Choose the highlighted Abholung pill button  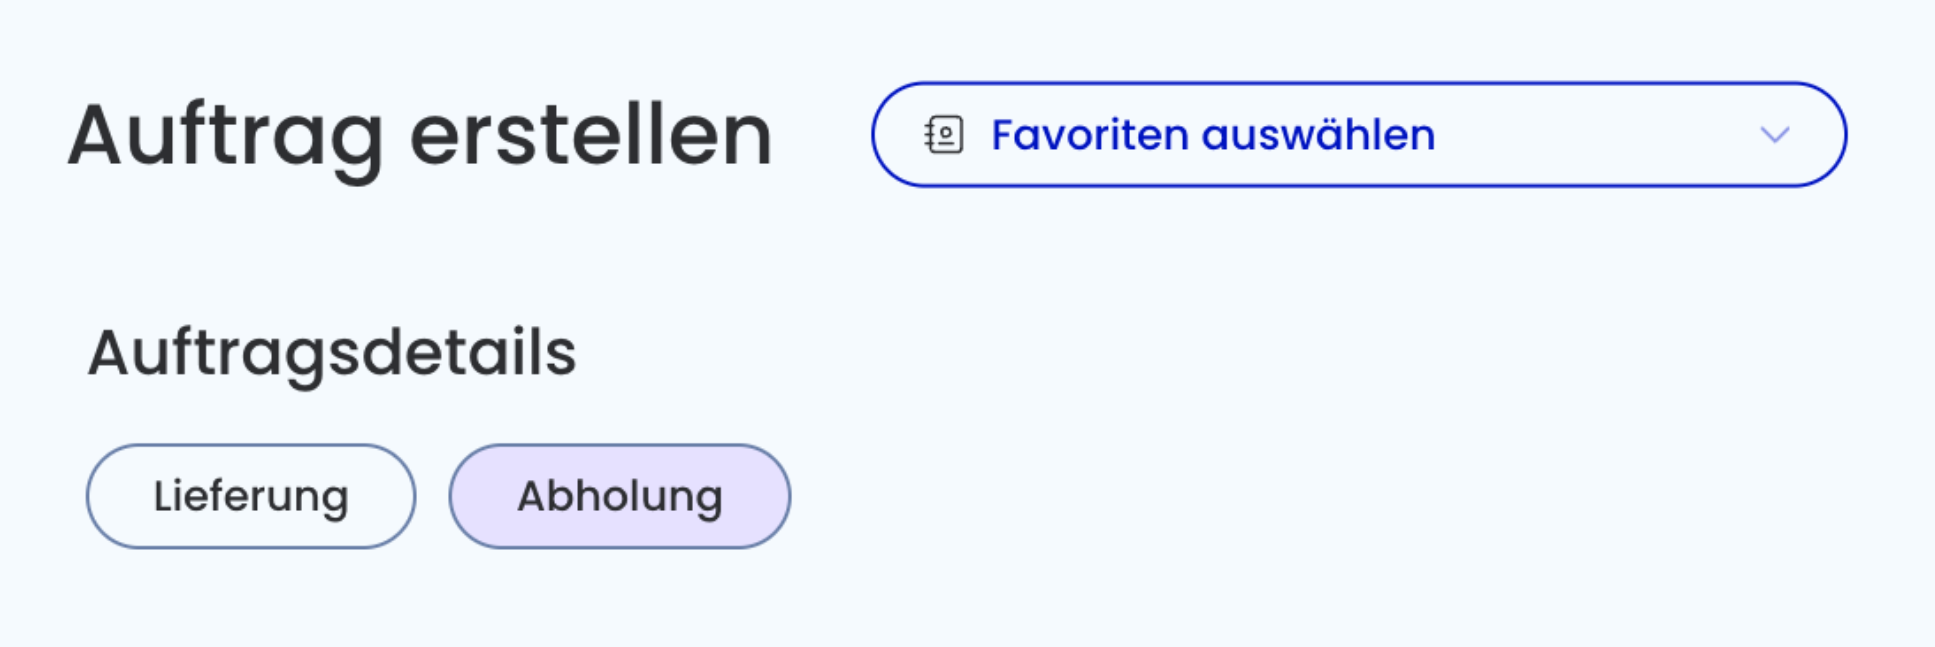tap(620, 496)
